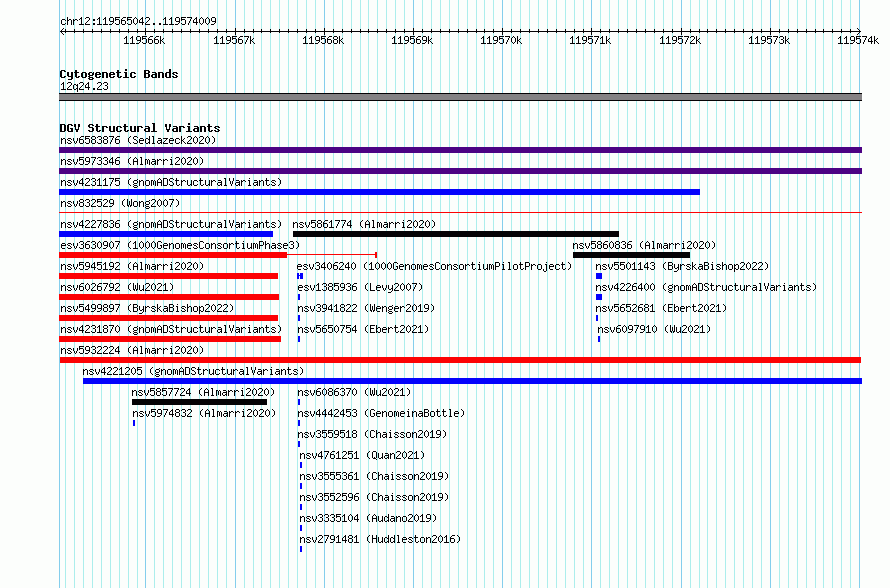Screen dimensions: 890x588
Task: Click the black bar of nsv5861774
Action: 456,234
